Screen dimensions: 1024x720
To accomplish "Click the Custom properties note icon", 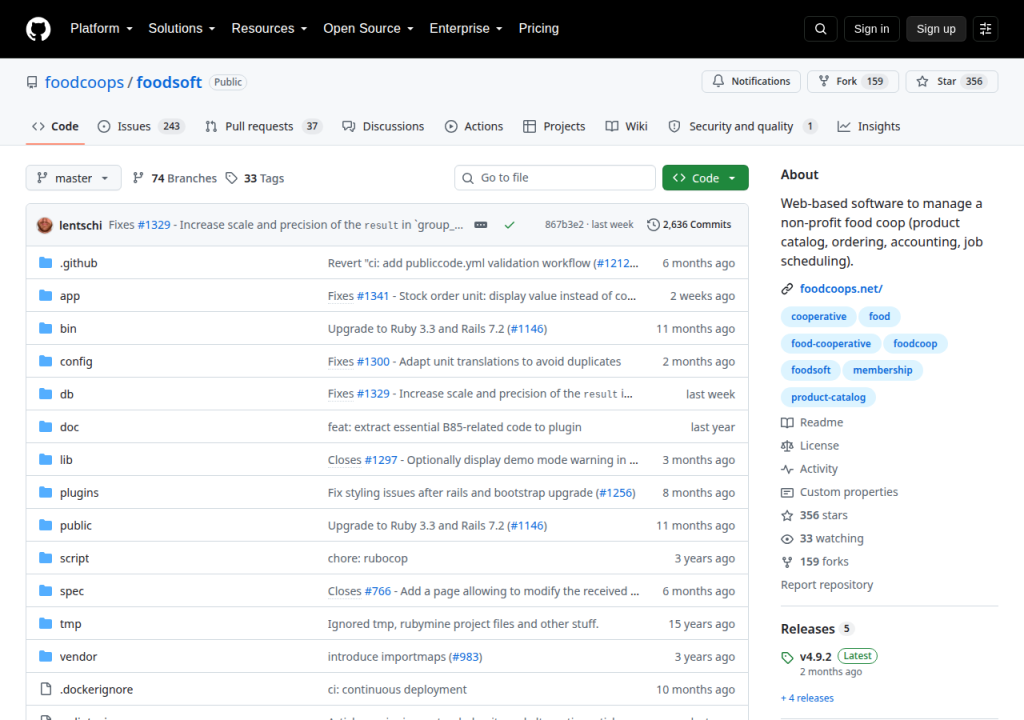I will point(787,492).
